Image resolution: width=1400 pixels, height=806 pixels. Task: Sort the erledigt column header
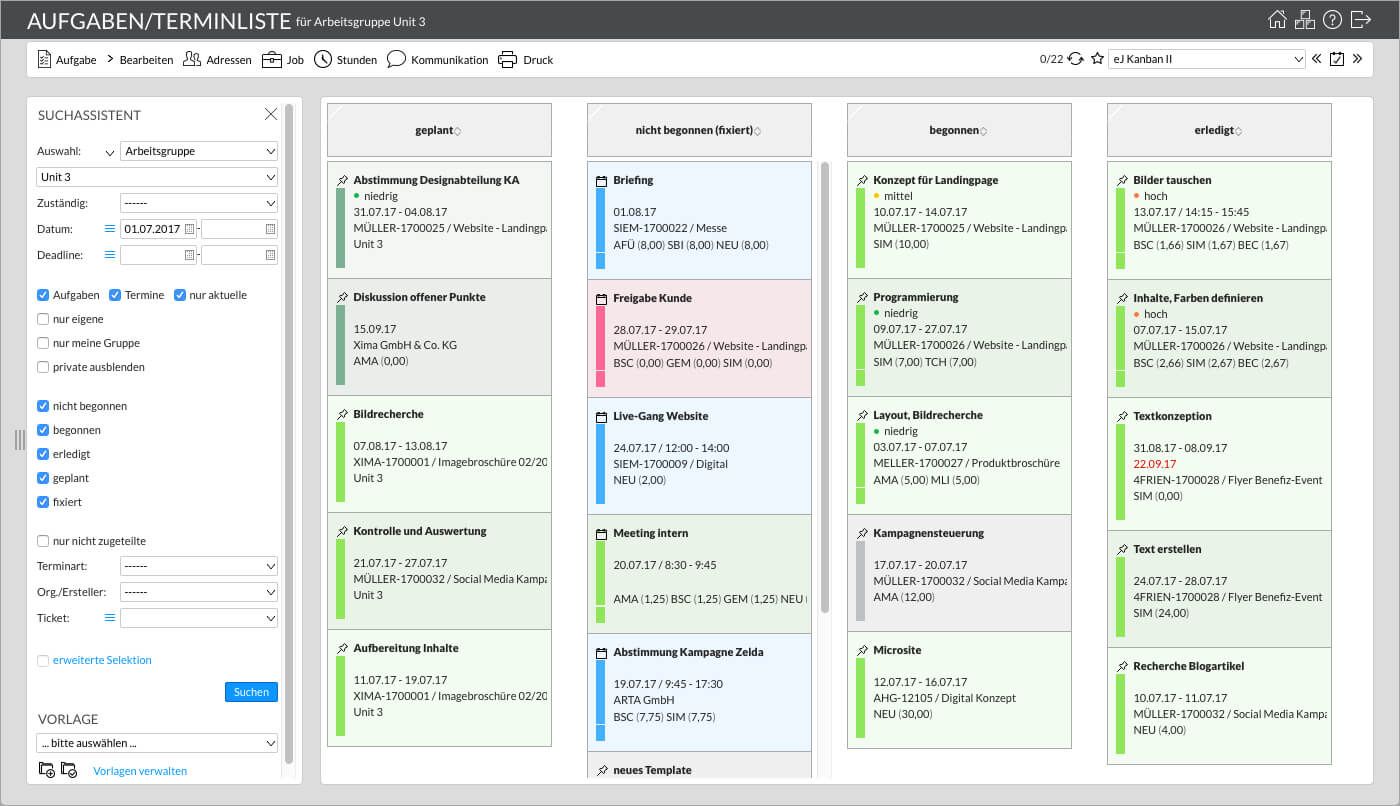(x=1219, y=130)
